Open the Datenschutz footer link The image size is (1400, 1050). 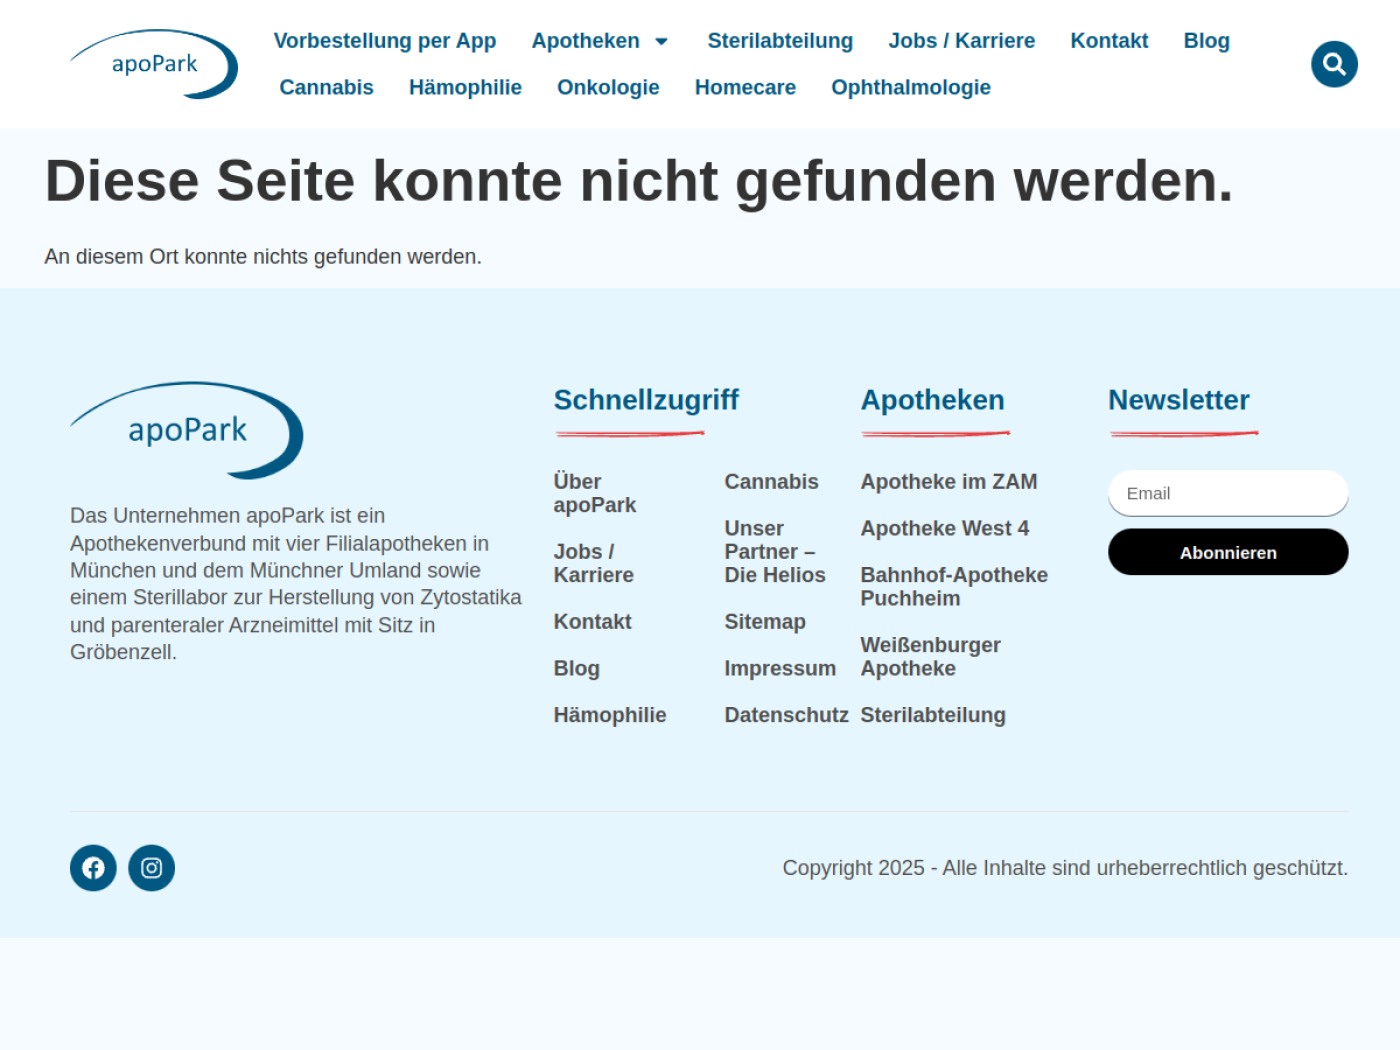coord(786,715)
